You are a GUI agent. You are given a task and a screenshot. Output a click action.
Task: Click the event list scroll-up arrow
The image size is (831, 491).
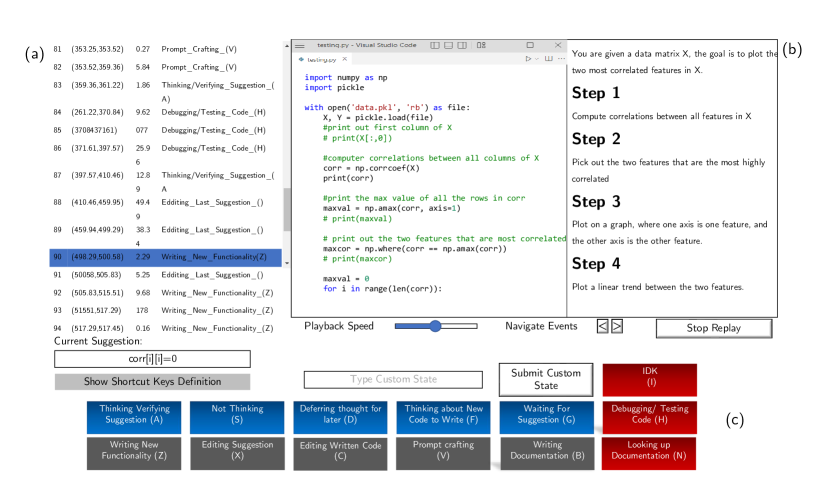pos(287,46)
